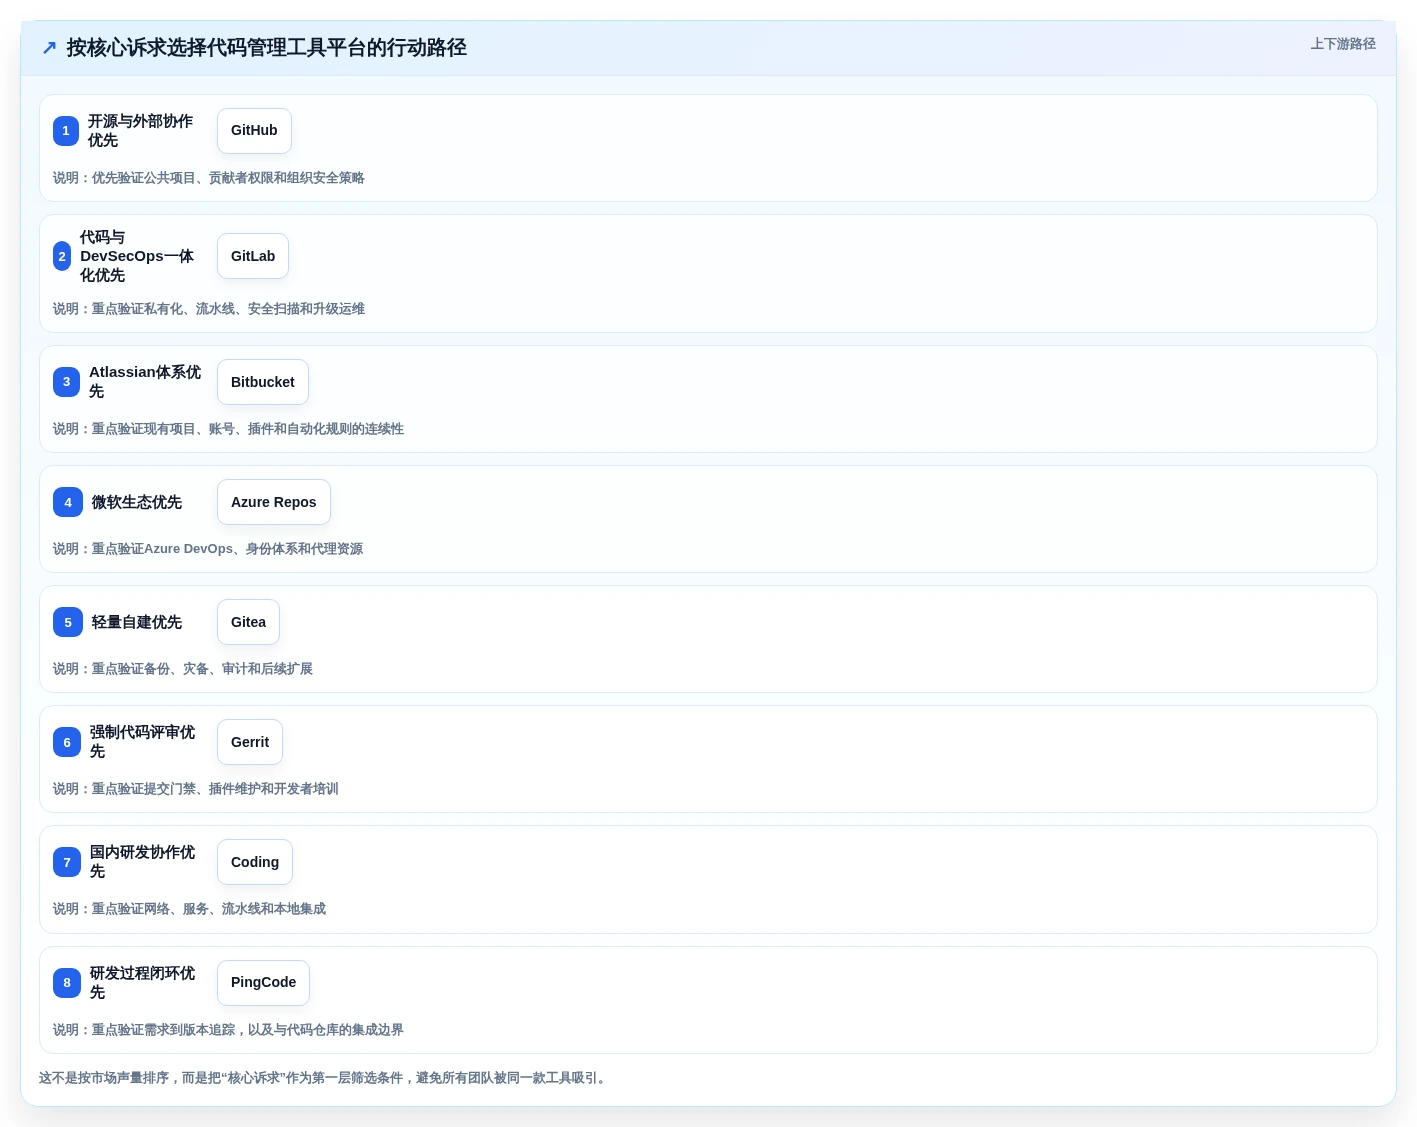Image resolution: width=1417 pixels, height=1127 pixels.
Task: Select the GitLab chip
Action: pyautogui.click(x=253, y=256)
